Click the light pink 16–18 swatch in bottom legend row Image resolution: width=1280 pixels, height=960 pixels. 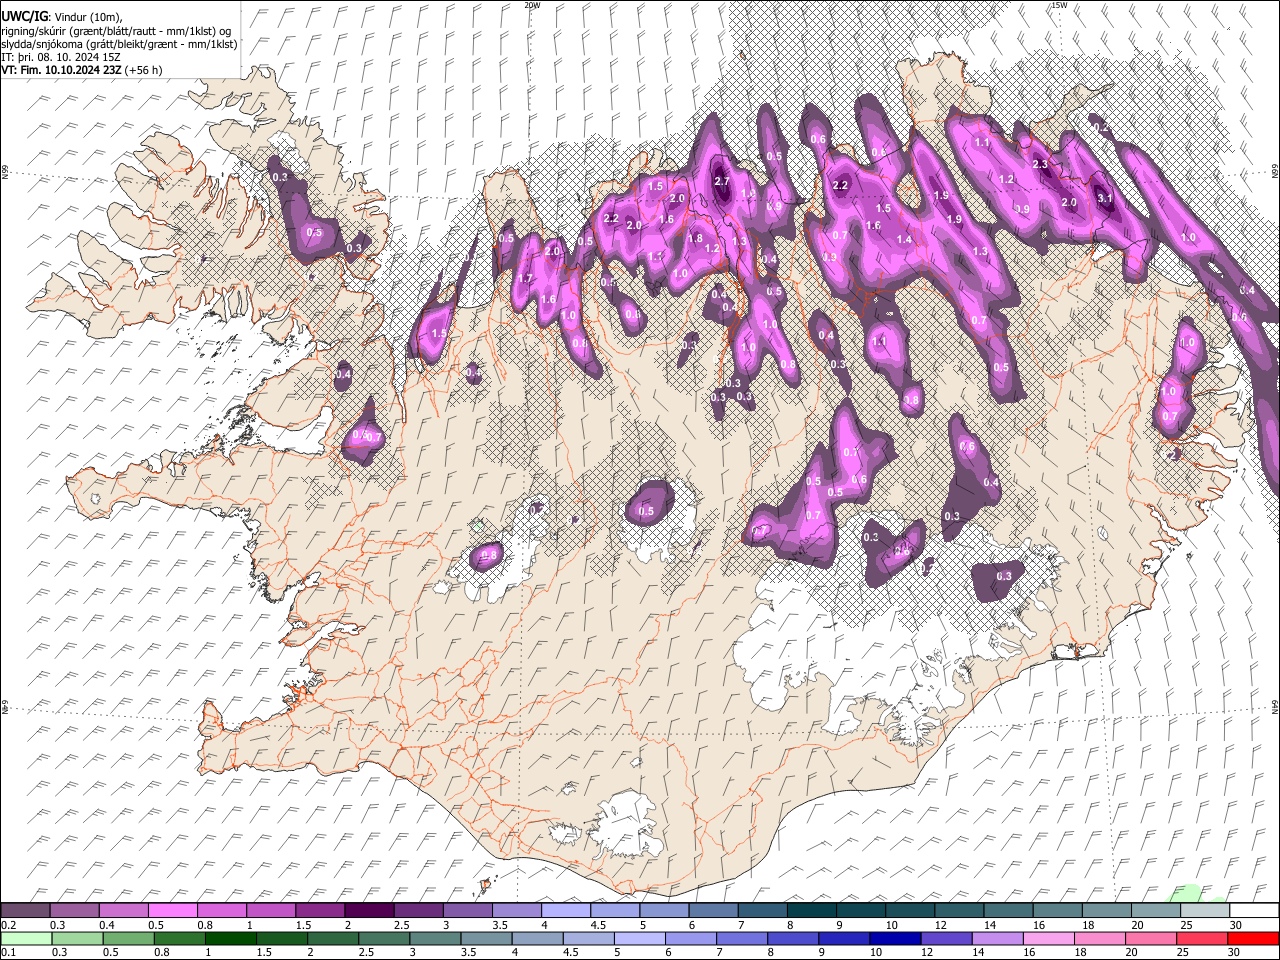click(1047, 939)
